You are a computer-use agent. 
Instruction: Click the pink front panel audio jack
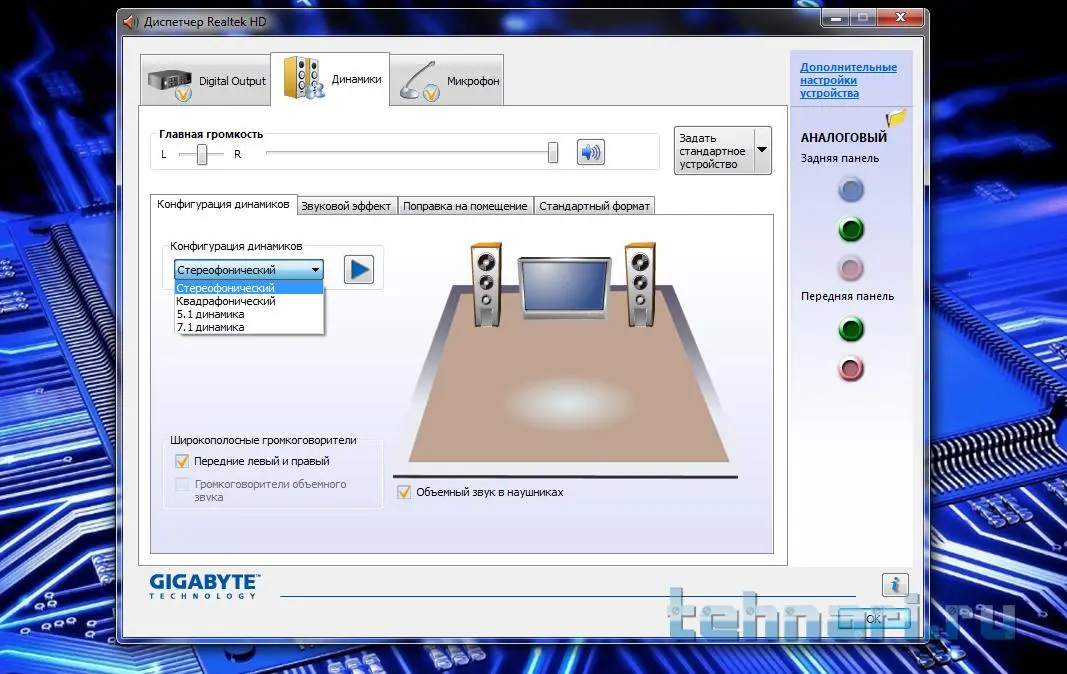(x=851, y=369)
